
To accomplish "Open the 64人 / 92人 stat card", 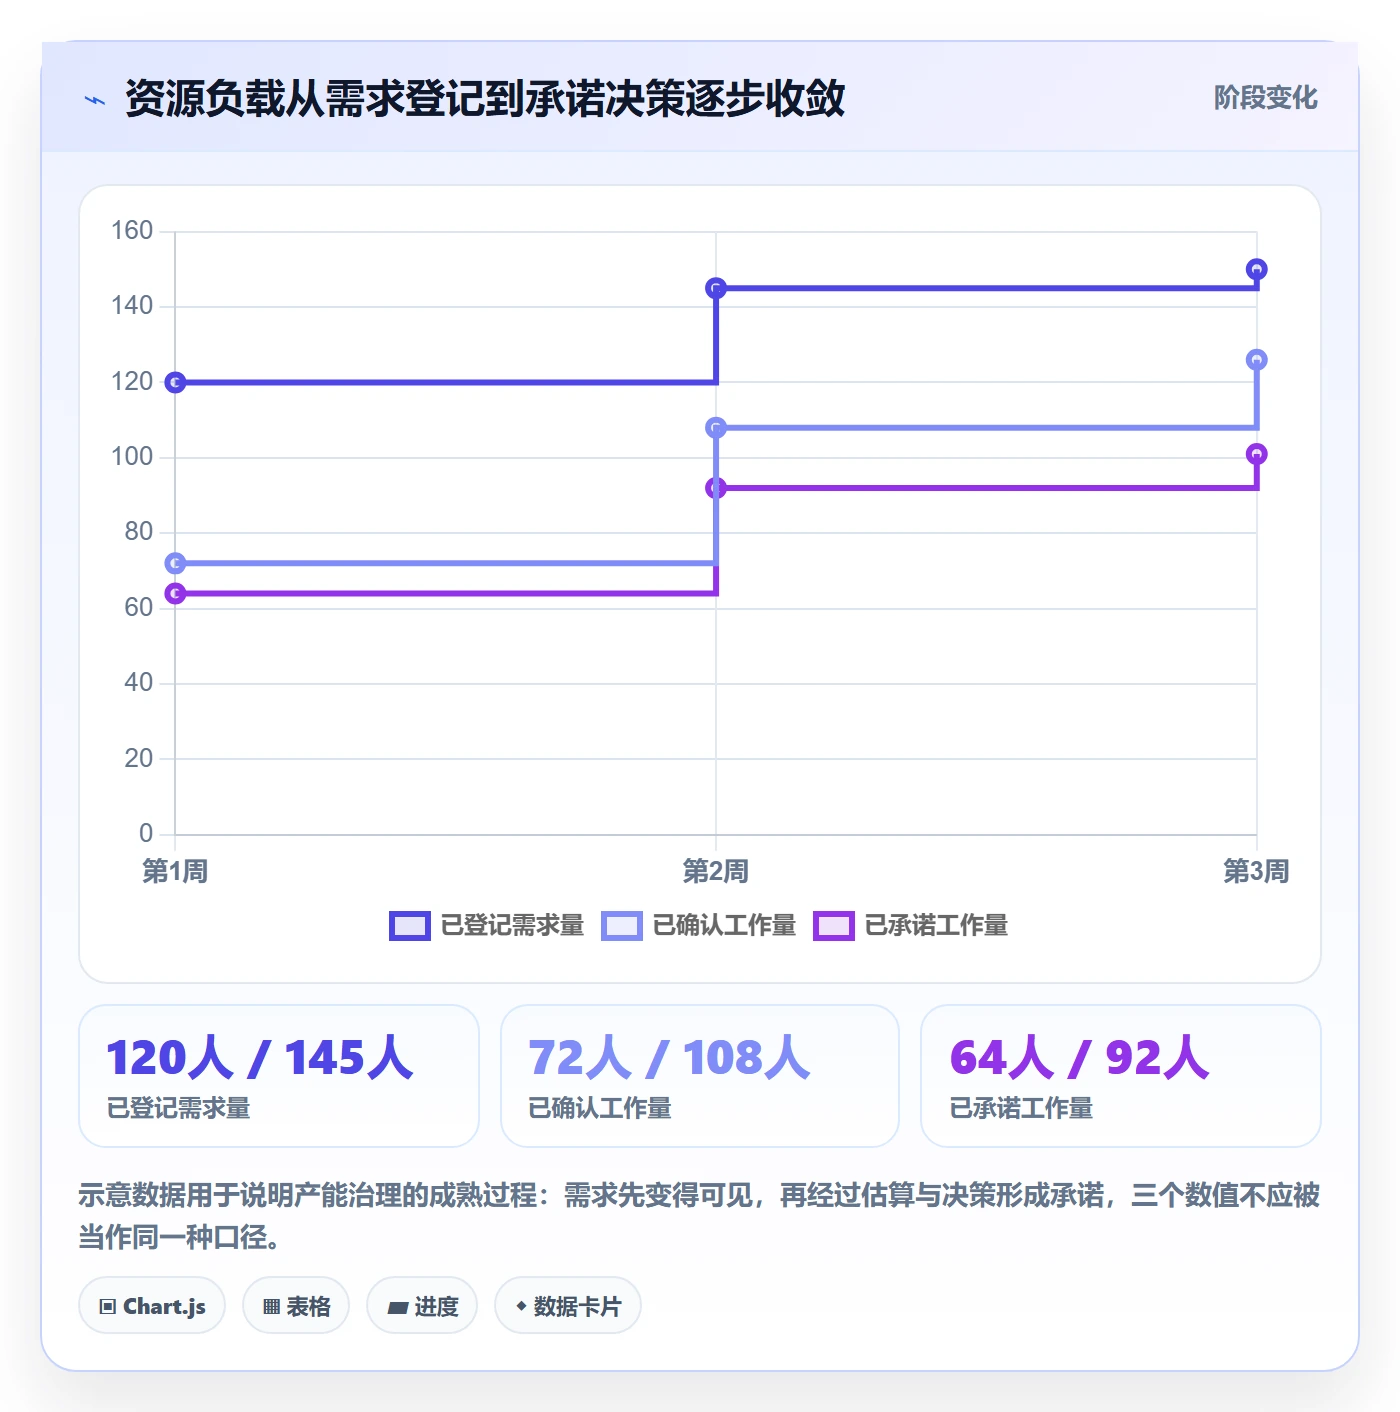I will tap(1121, 1076).
